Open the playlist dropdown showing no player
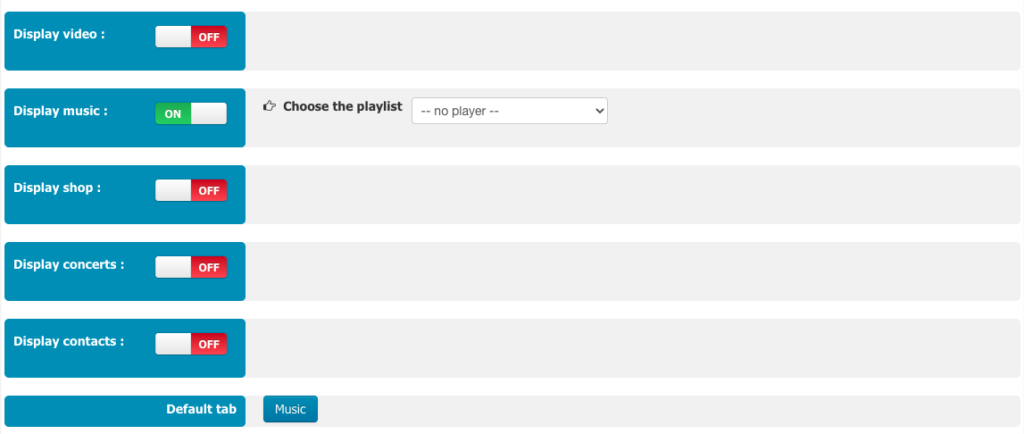 [x=509, y=111]
